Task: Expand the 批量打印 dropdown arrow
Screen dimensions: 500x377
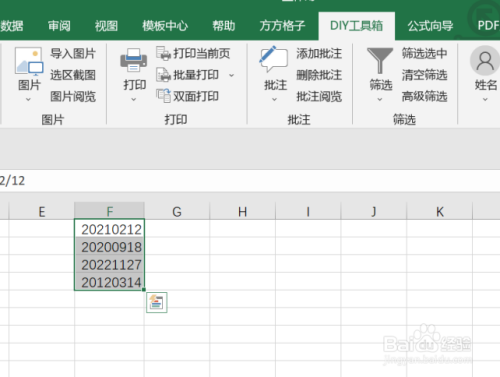Action: coord(231,75)
